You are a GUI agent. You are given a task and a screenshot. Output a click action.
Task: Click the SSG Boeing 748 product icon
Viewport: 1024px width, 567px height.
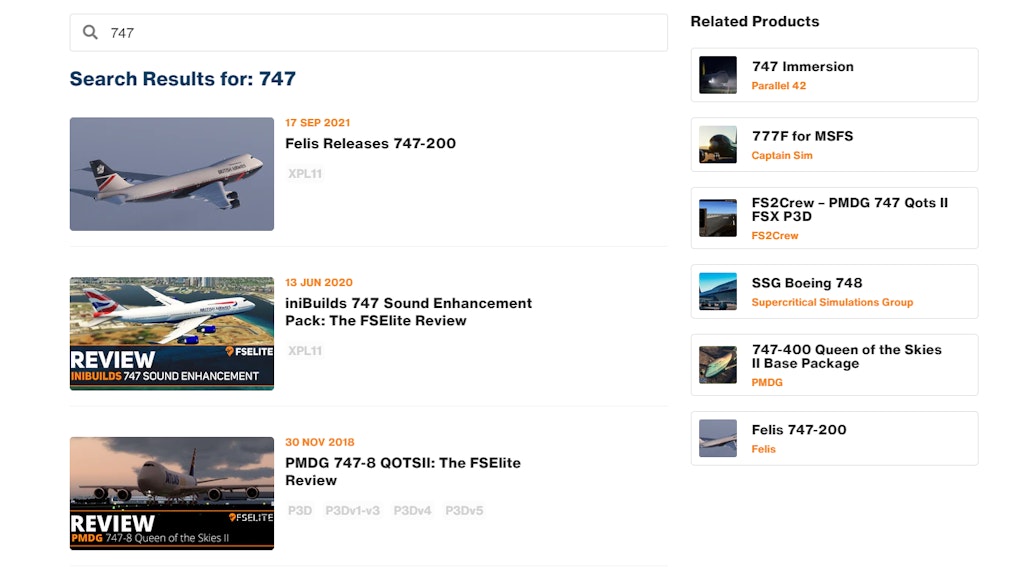click(x=718, y=292)
